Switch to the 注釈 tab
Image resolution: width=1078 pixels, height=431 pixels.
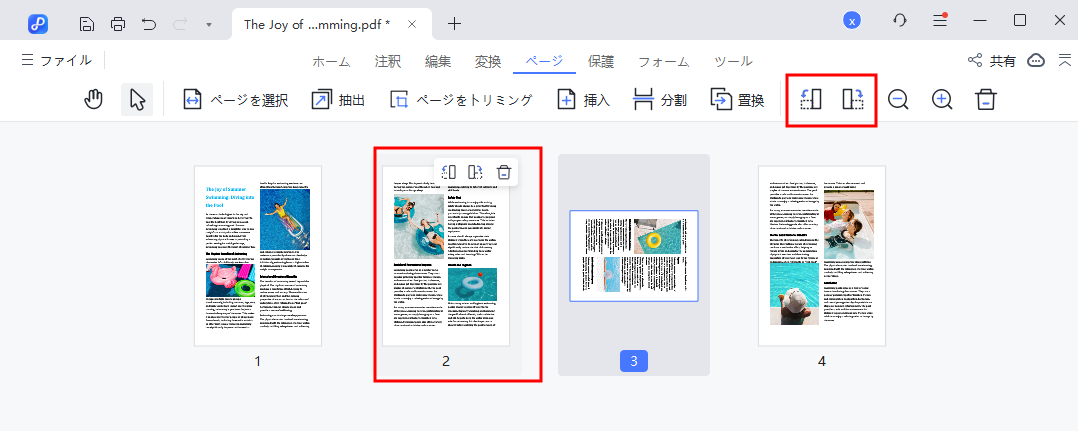tap(387, 61)
